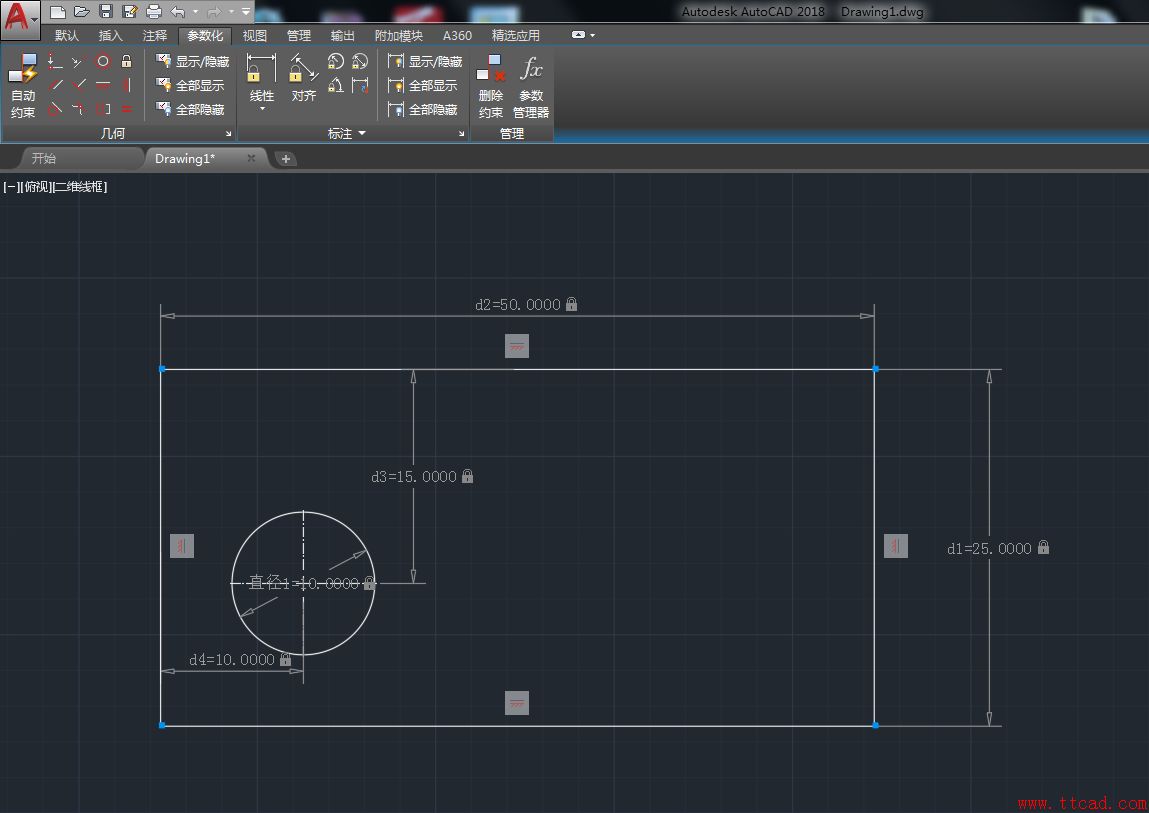Close the Drawing1* file tab
The width and height of the screenshot is (1149, 813).
[x=251, y=158]
